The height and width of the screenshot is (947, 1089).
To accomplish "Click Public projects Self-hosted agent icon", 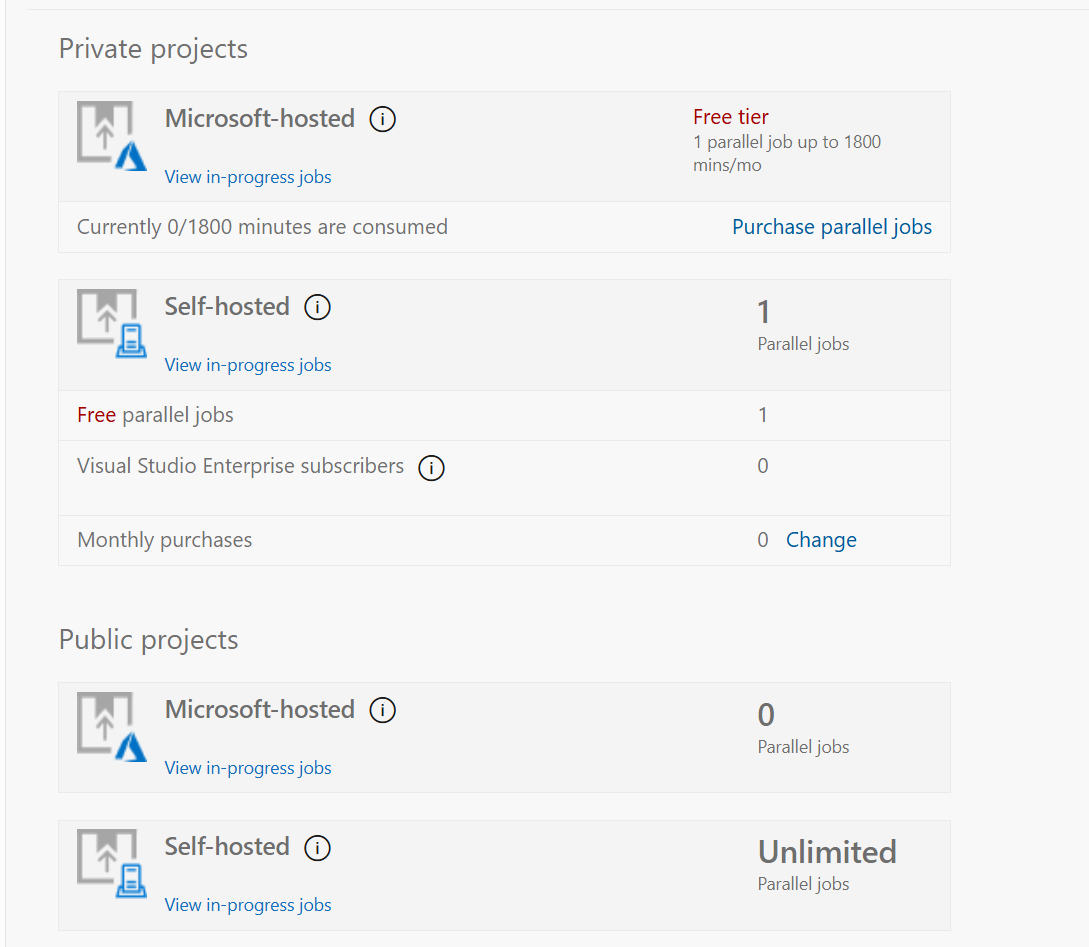I will pyautogui.click(x=112, y=865).
